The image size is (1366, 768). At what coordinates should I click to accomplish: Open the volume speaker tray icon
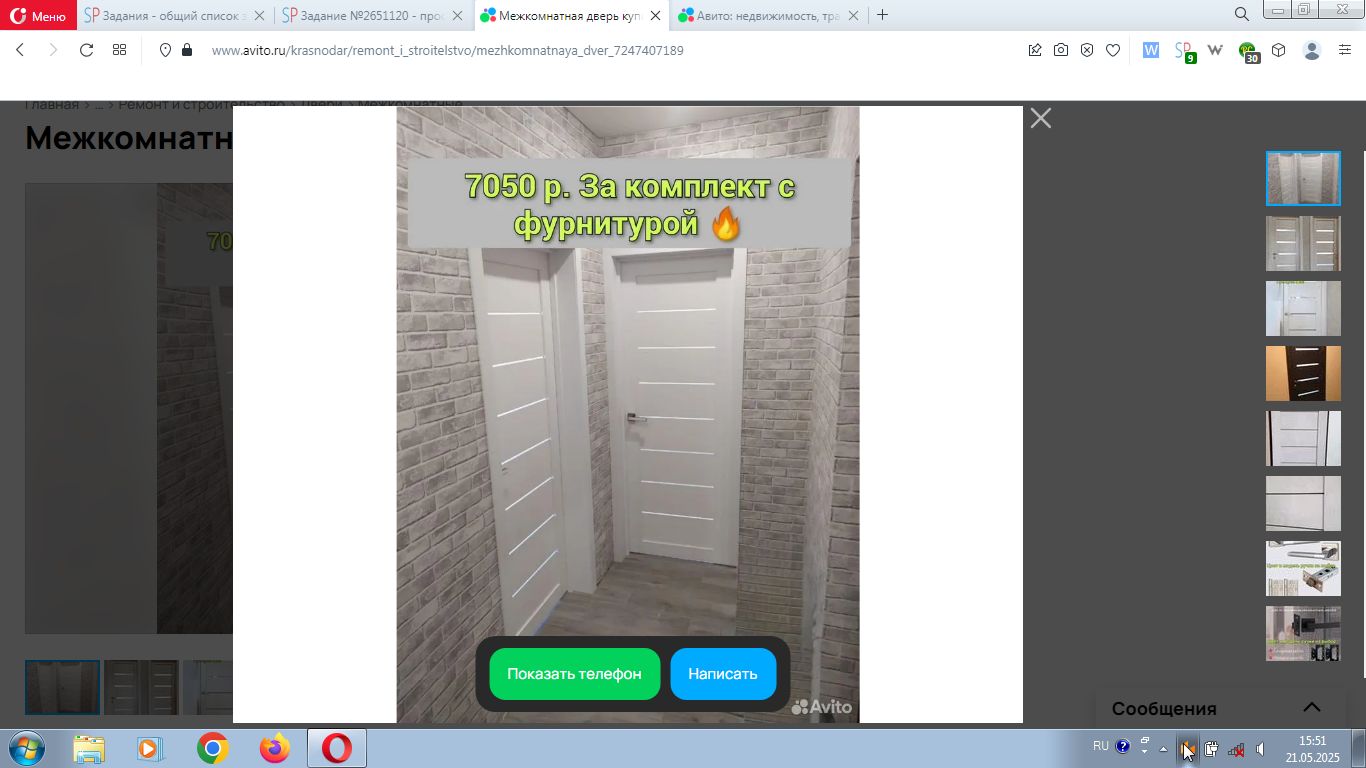1261,749
